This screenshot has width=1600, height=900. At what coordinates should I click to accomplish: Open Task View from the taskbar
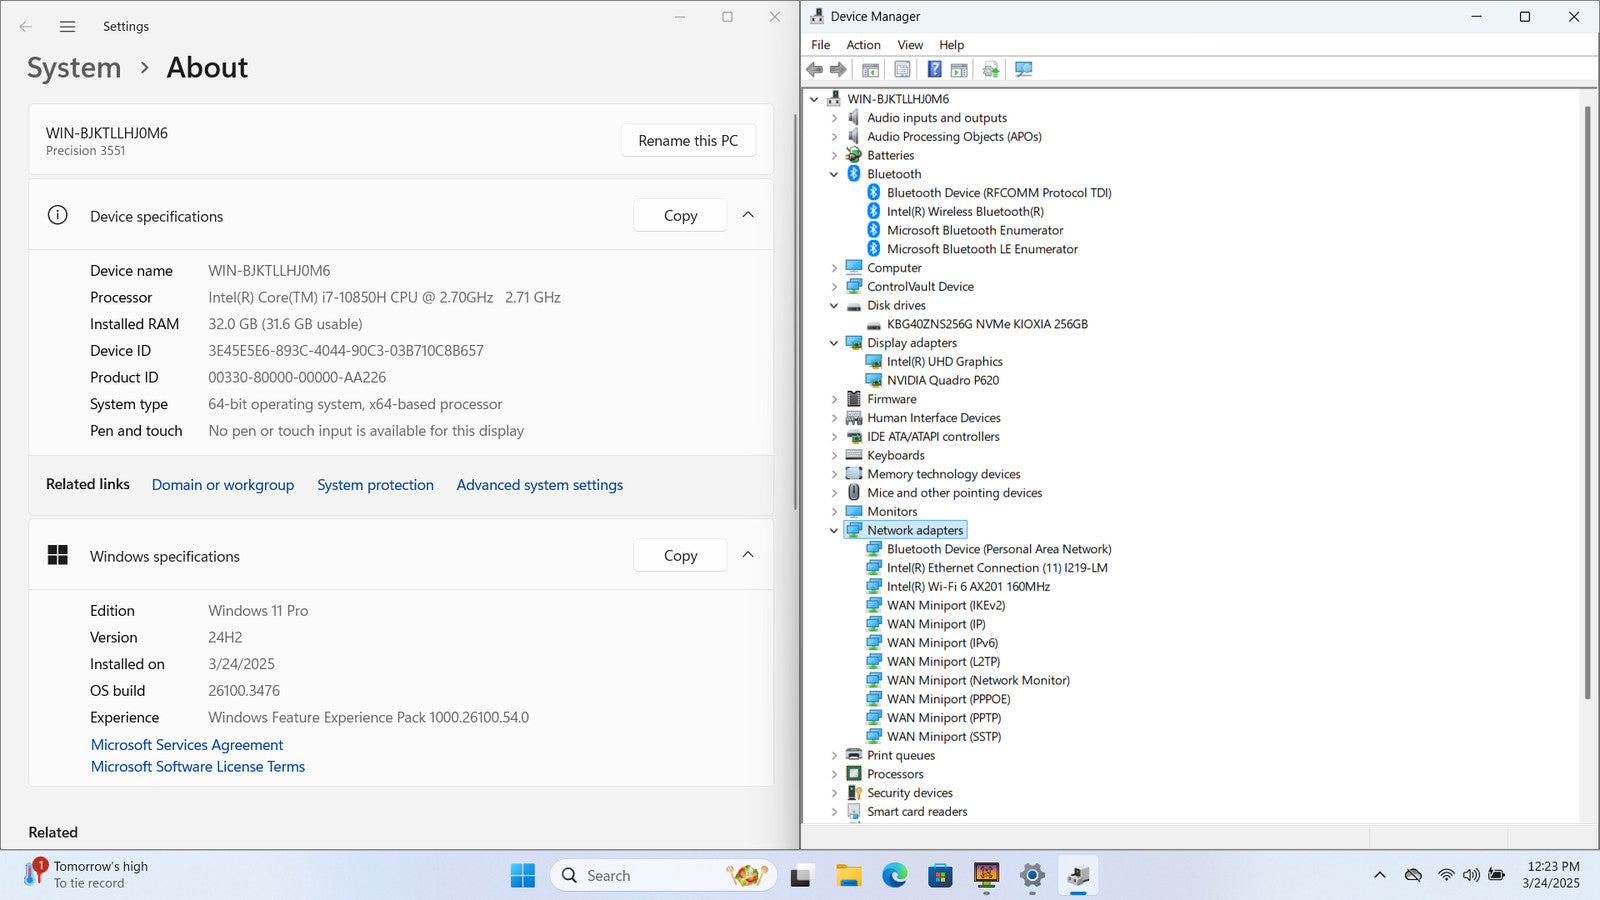[801, 875]
